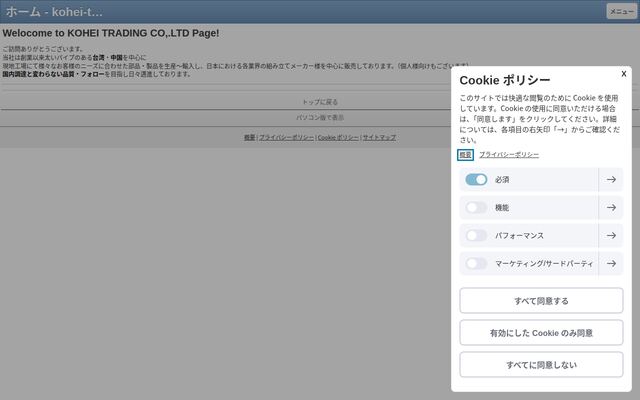Click the パフォーマンス label text

[x=519, y=236]
